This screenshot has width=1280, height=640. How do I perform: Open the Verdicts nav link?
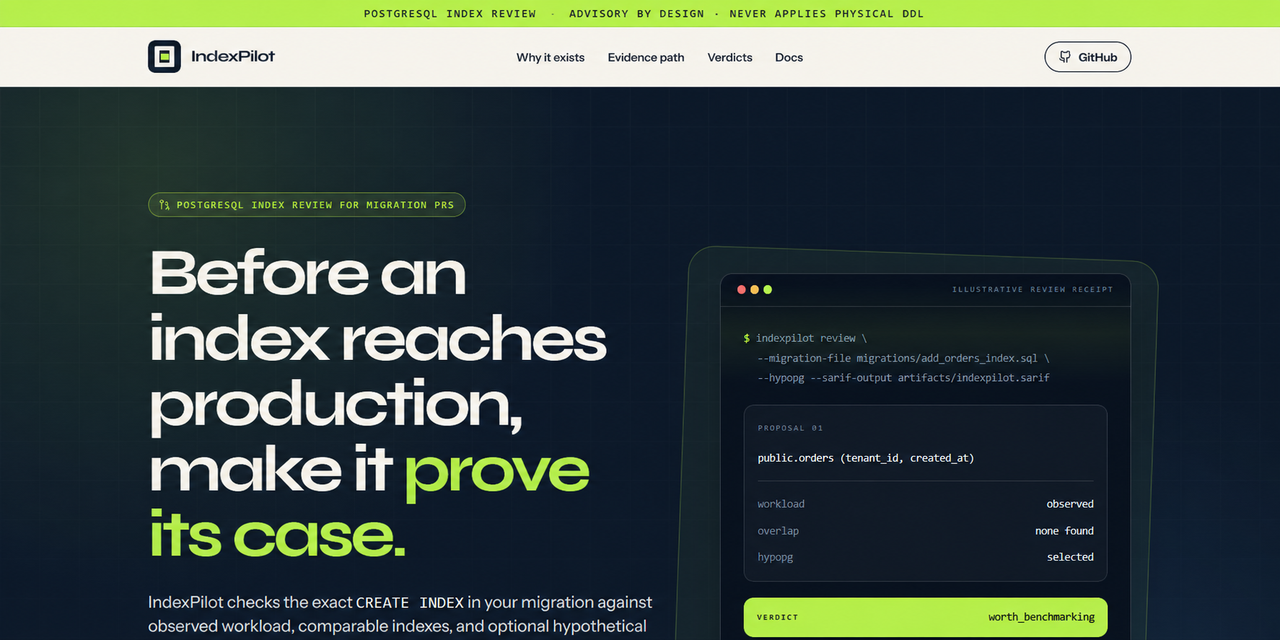click(x=730, y=57)
